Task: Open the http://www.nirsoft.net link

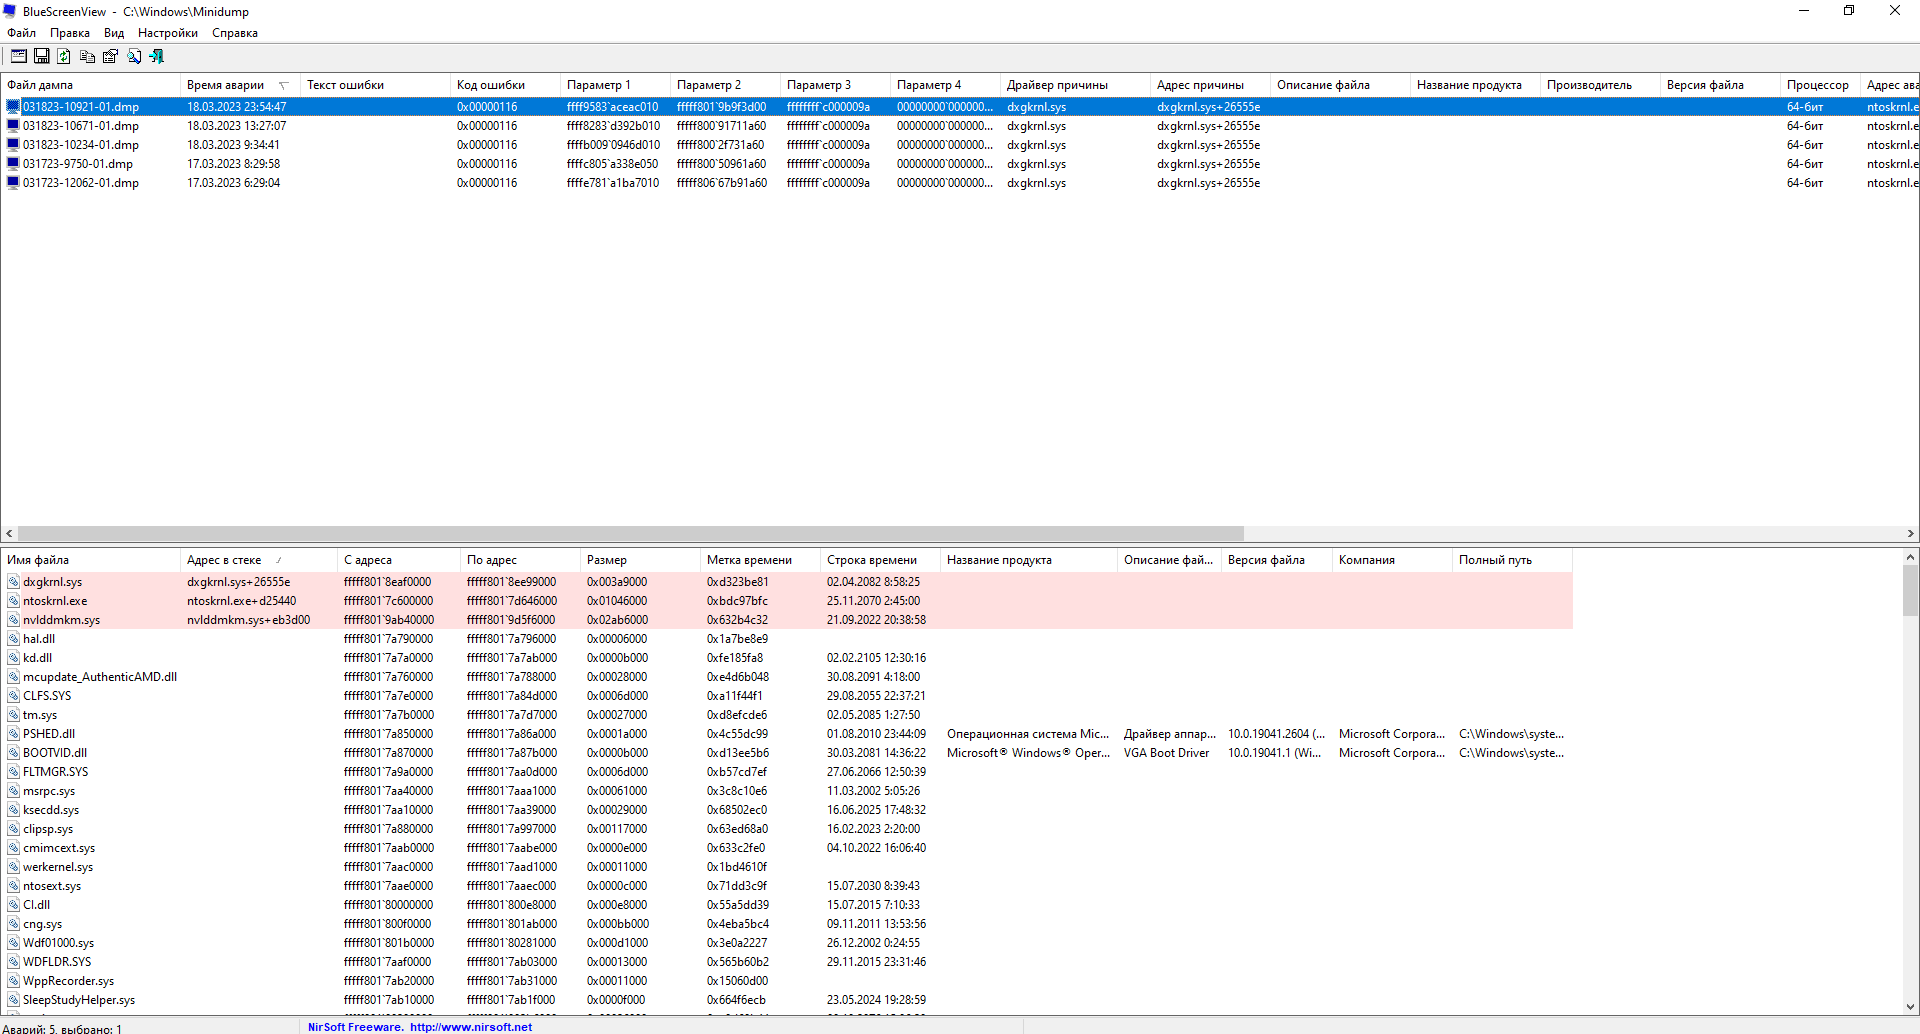Action: click(471, 1027)
